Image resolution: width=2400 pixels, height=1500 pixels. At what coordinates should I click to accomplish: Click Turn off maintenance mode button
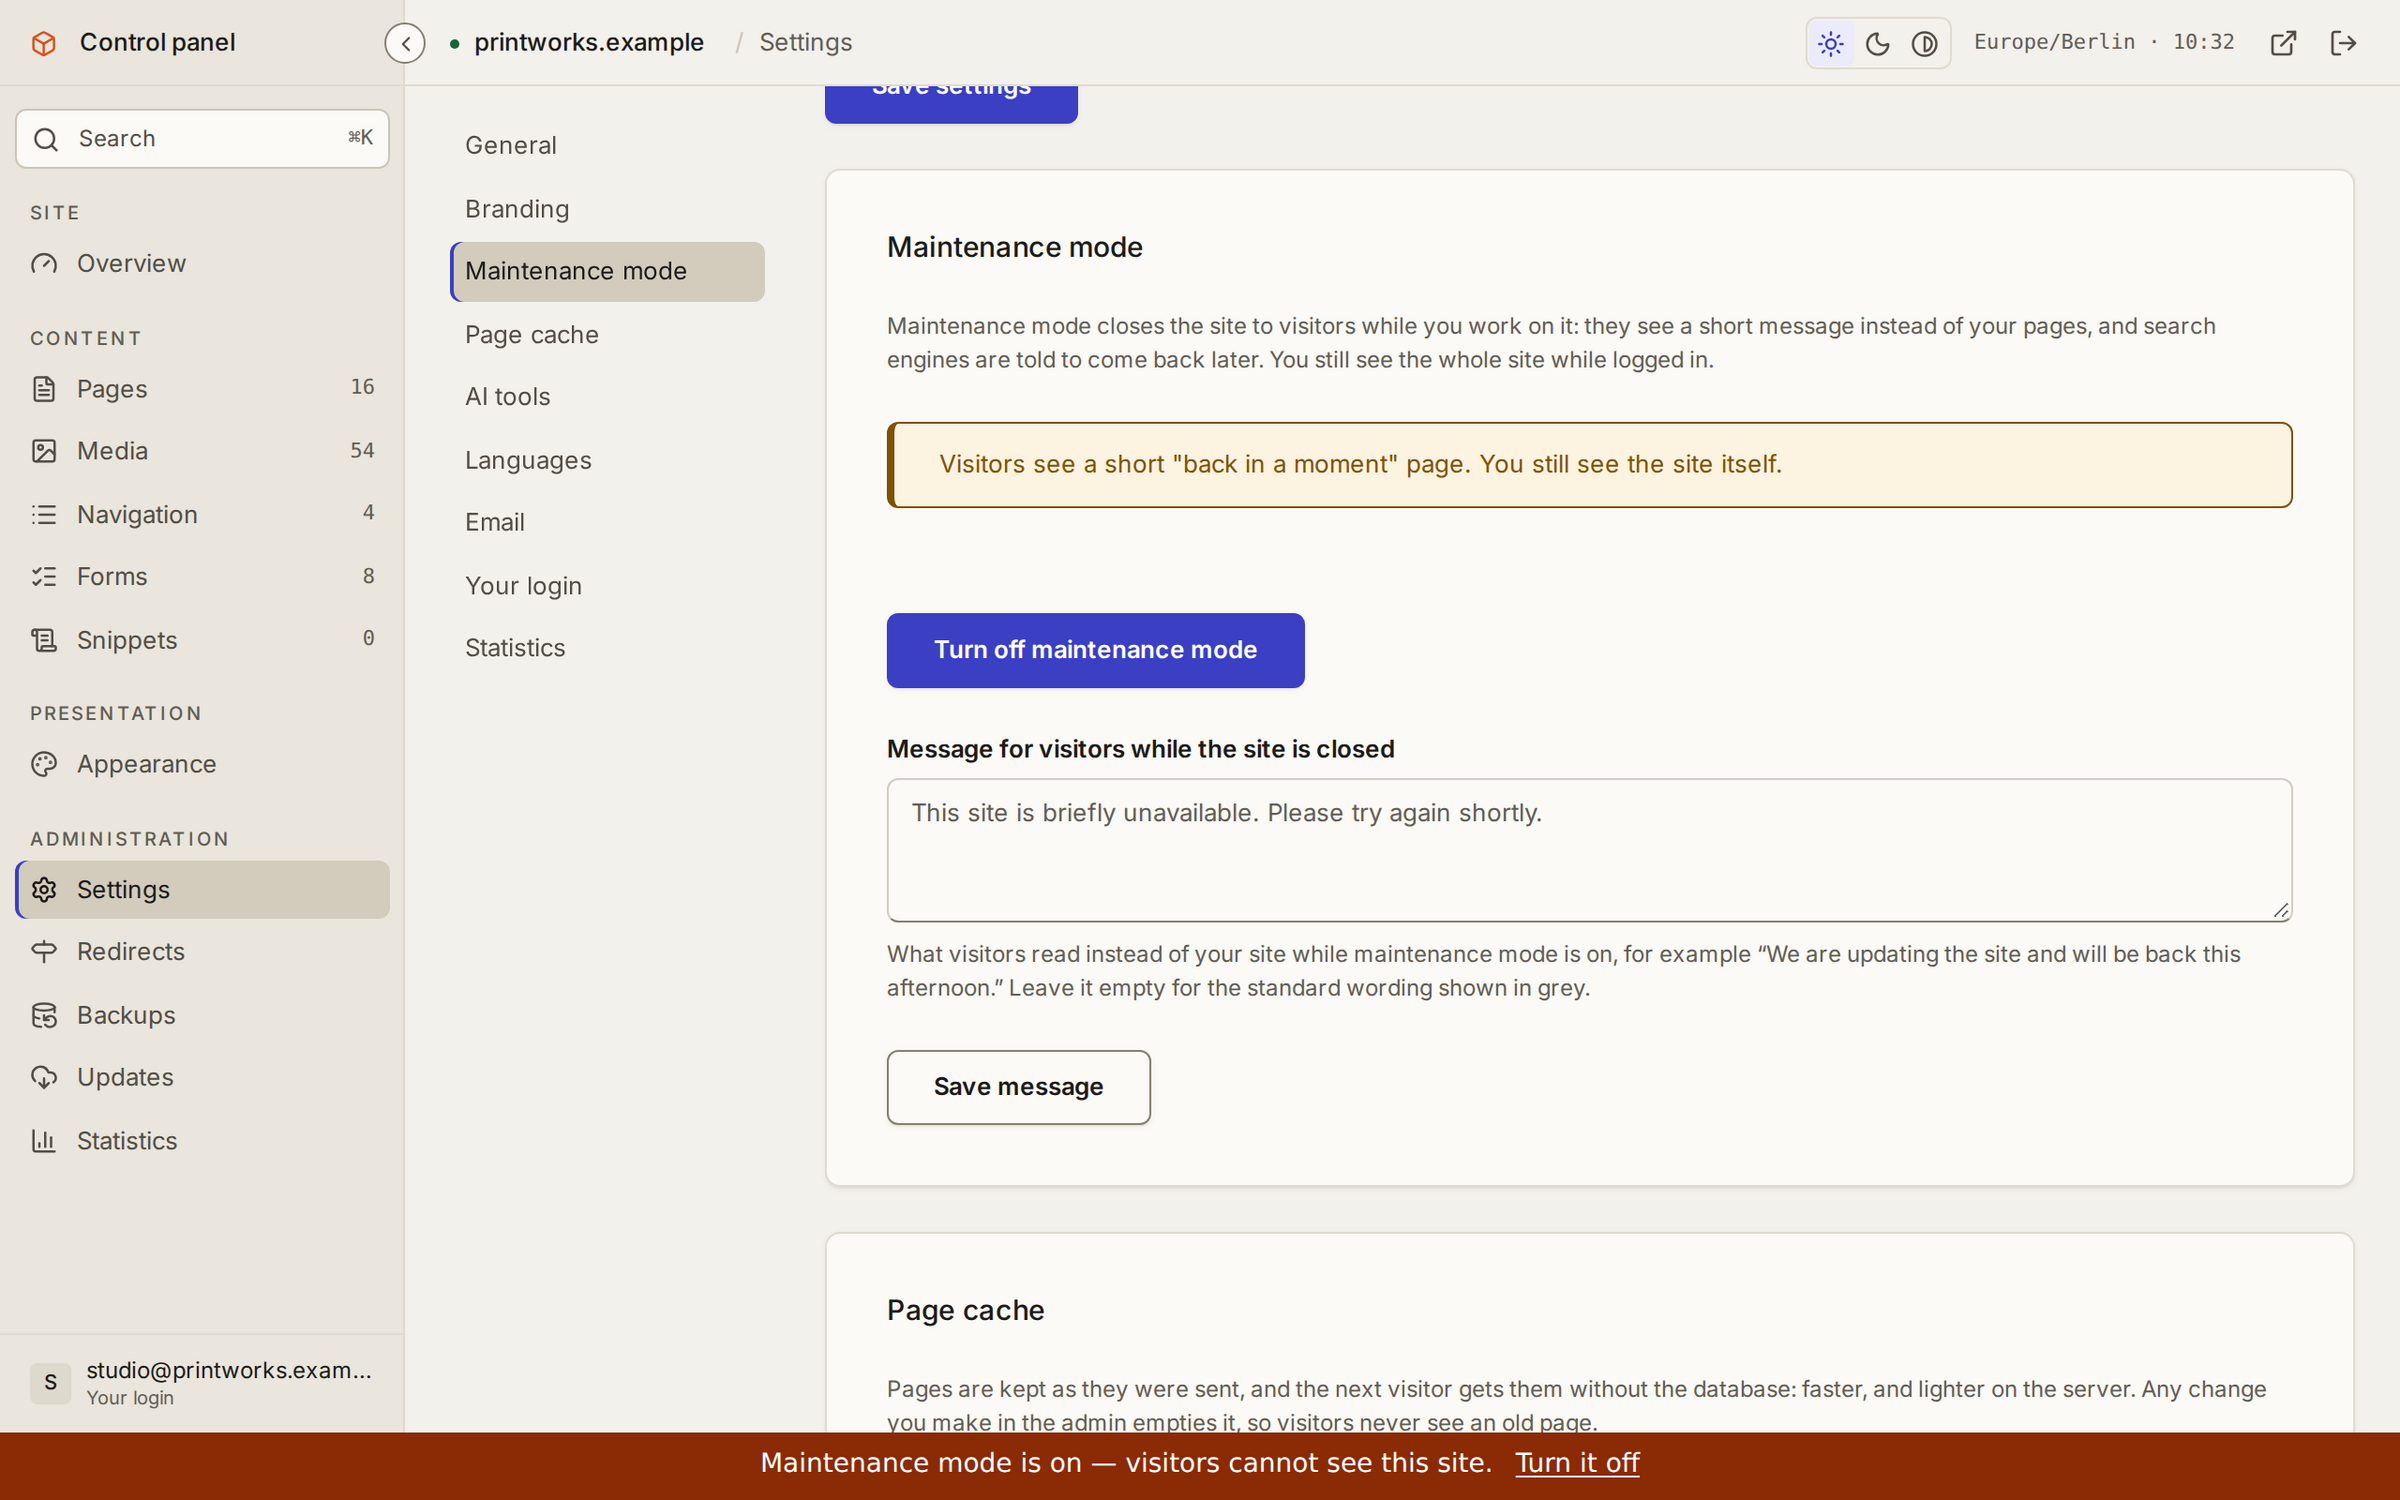[x=1095, y=650]
